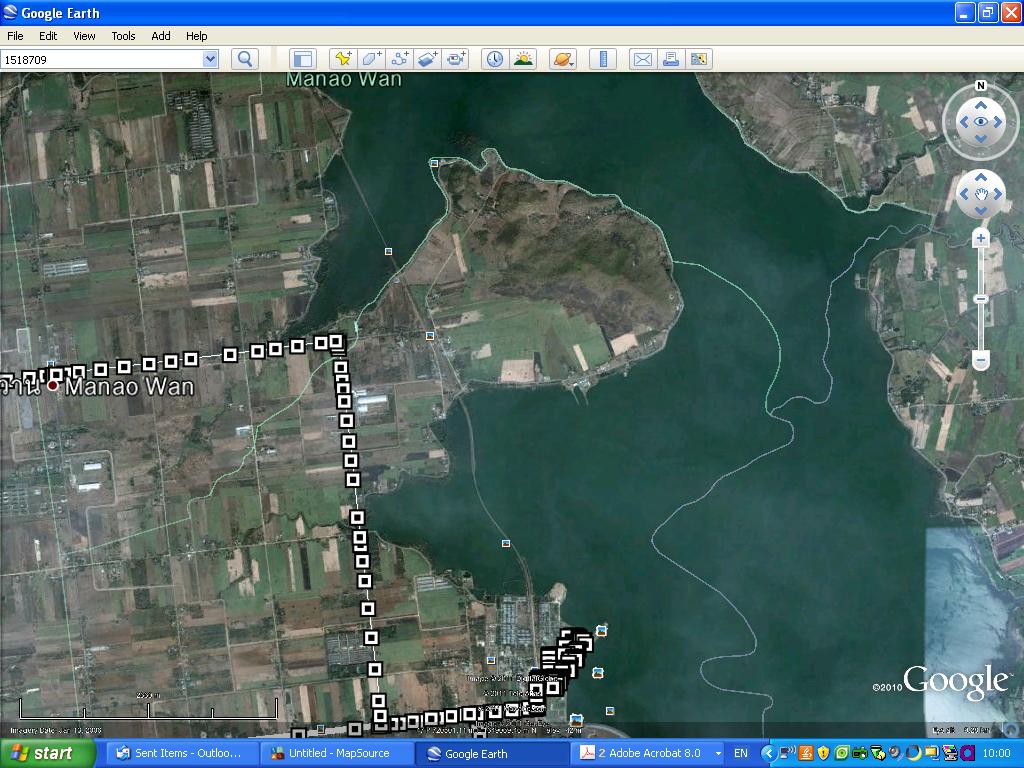Viewport: 1024px width, 768px height.
Task: Click the zoom slider handle
Action: [981, 298]
